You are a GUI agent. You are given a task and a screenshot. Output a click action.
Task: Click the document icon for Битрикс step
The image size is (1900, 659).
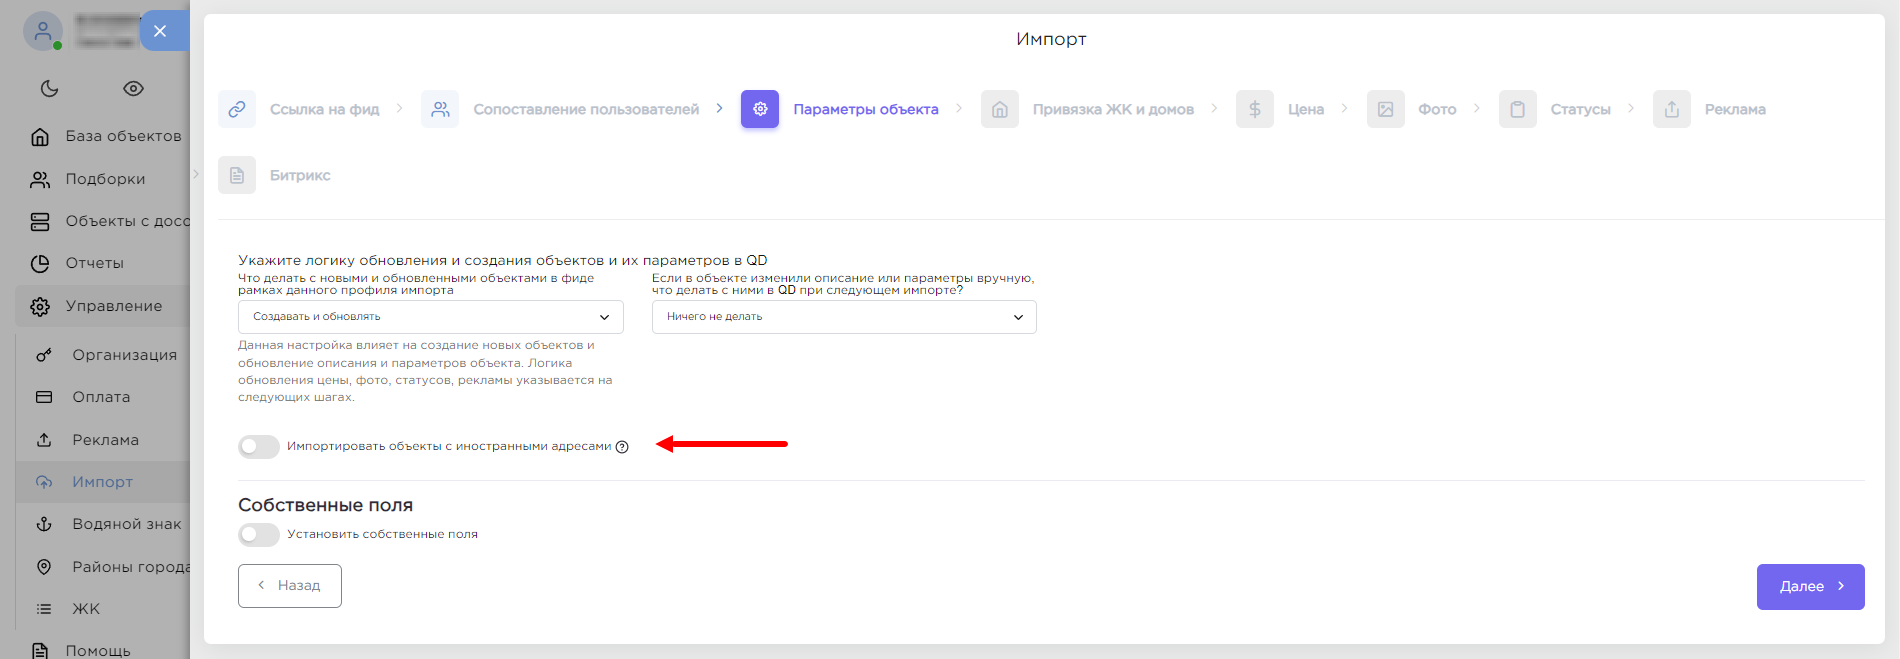(x=237, y=175)
